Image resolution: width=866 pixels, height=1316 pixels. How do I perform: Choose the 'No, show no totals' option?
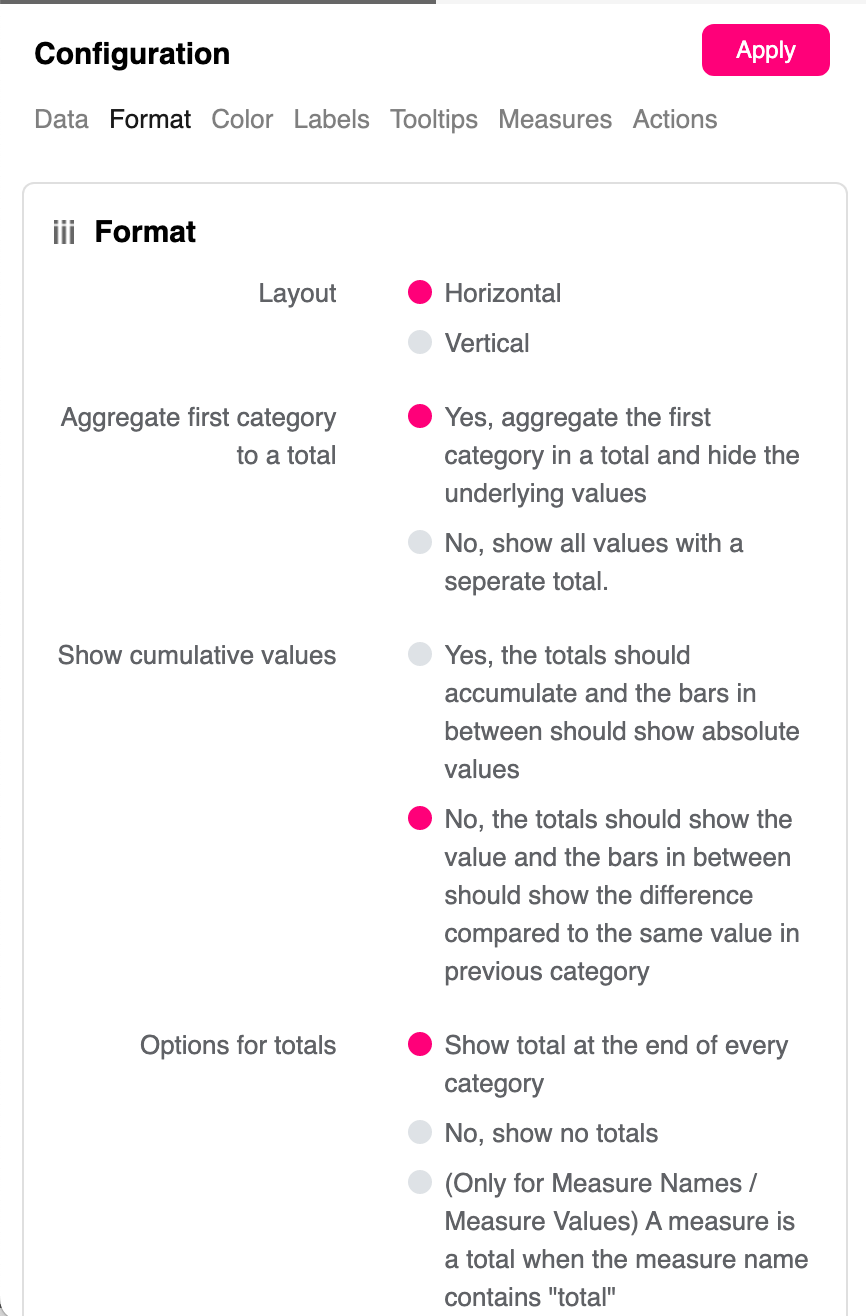pyautogui.click(x=420, y=1133)
